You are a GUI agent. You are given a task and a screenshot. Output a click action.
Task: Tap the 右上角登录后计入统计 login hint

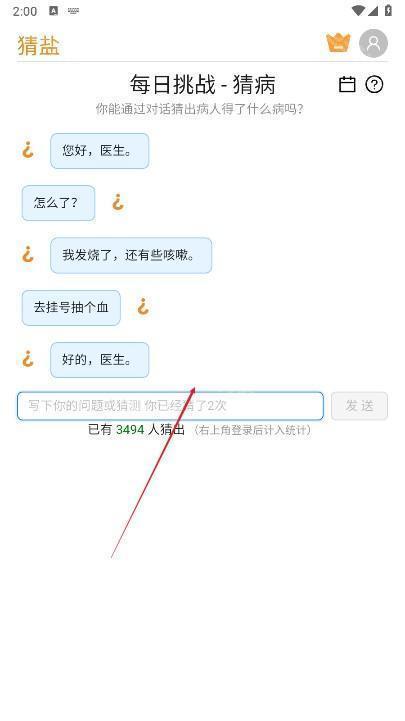(252, 430)
